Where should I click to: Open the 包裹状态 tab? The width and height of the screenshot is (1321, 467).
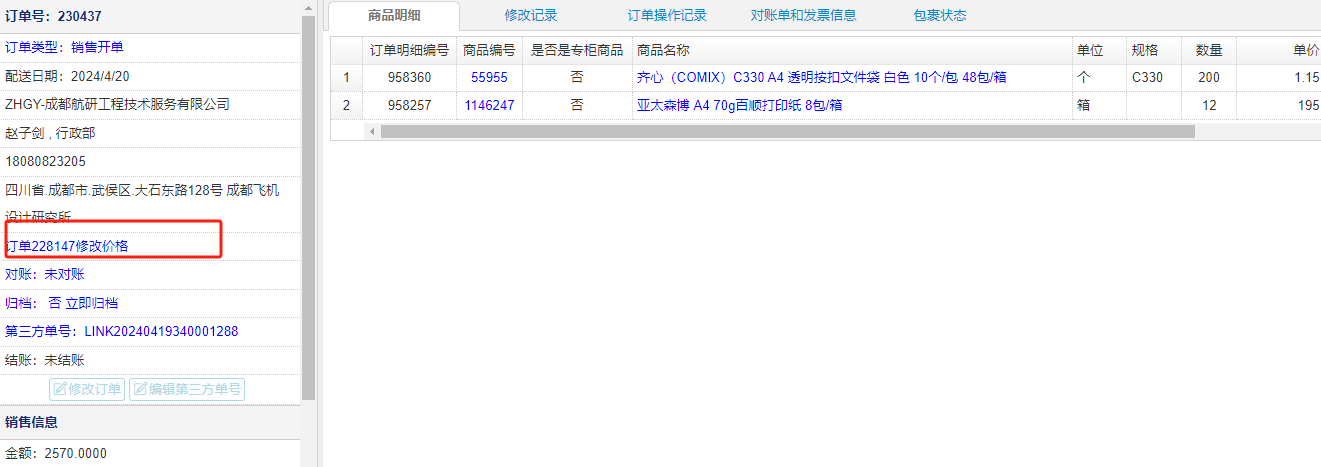pyautogui.click(x=940, y=15)
